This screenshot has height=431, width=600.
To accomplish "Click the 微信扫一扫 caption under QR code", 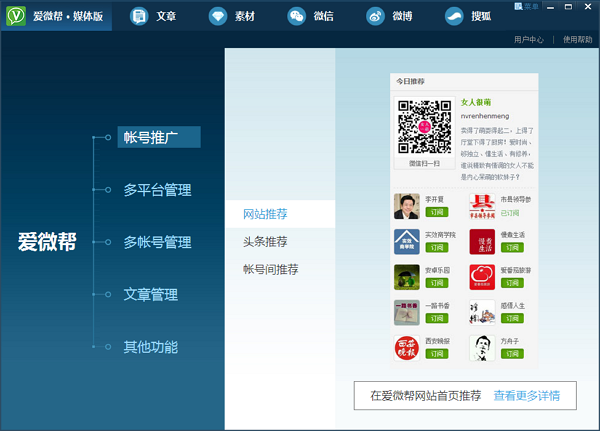I will (424, 163).
